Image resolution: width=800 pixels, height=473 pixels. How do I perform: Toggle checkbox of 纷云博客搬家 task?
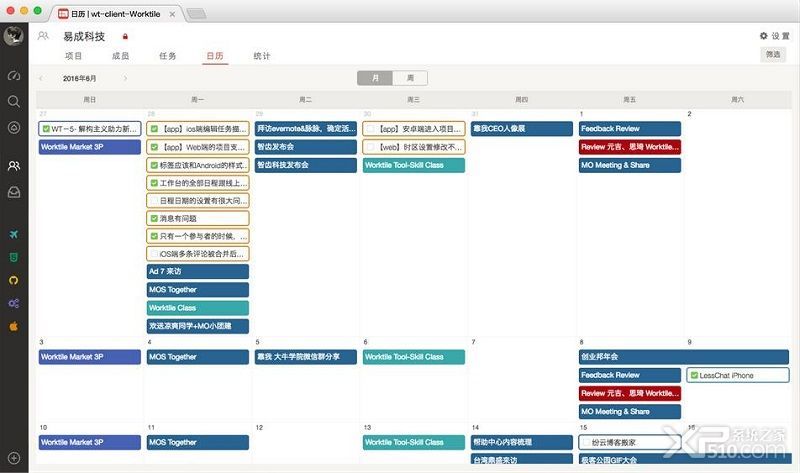tap(586, 442)
